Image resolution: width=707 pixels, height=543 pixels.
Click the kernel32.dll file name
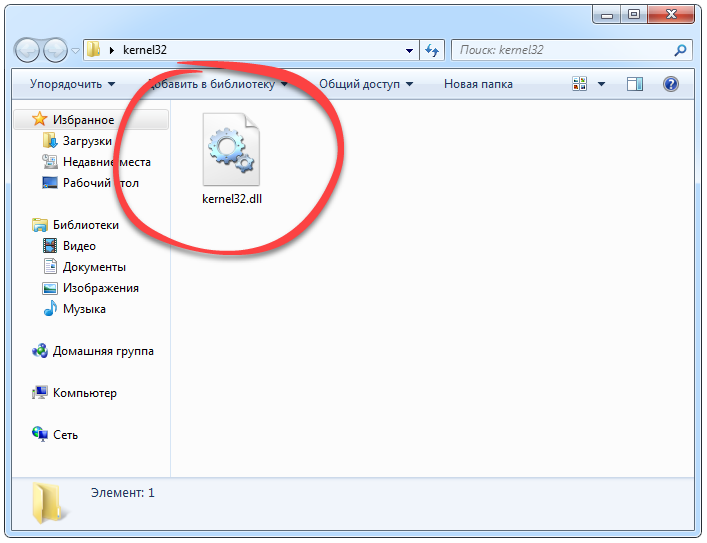coord(232,199)
